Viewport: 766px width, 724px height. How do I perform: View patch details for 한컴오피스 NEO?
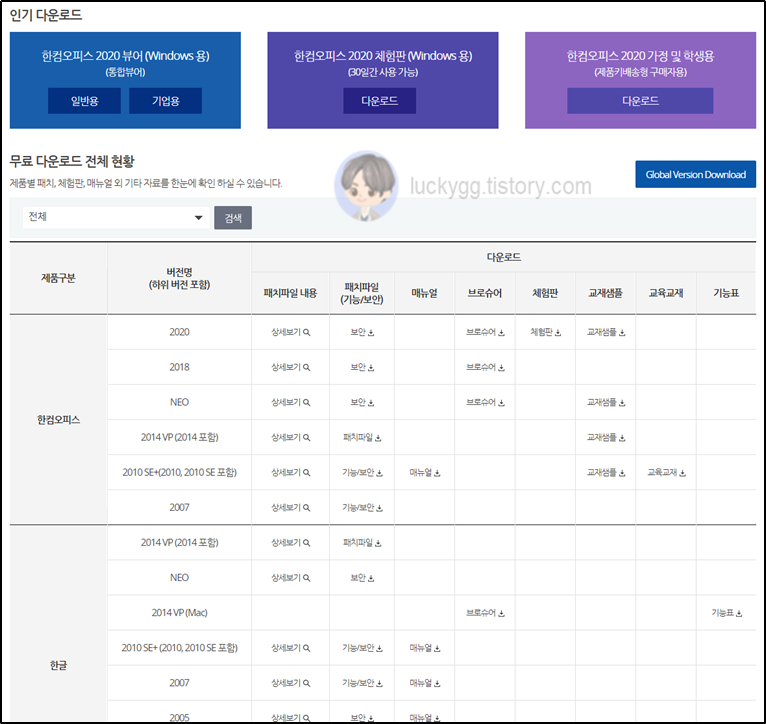[291, 403]
